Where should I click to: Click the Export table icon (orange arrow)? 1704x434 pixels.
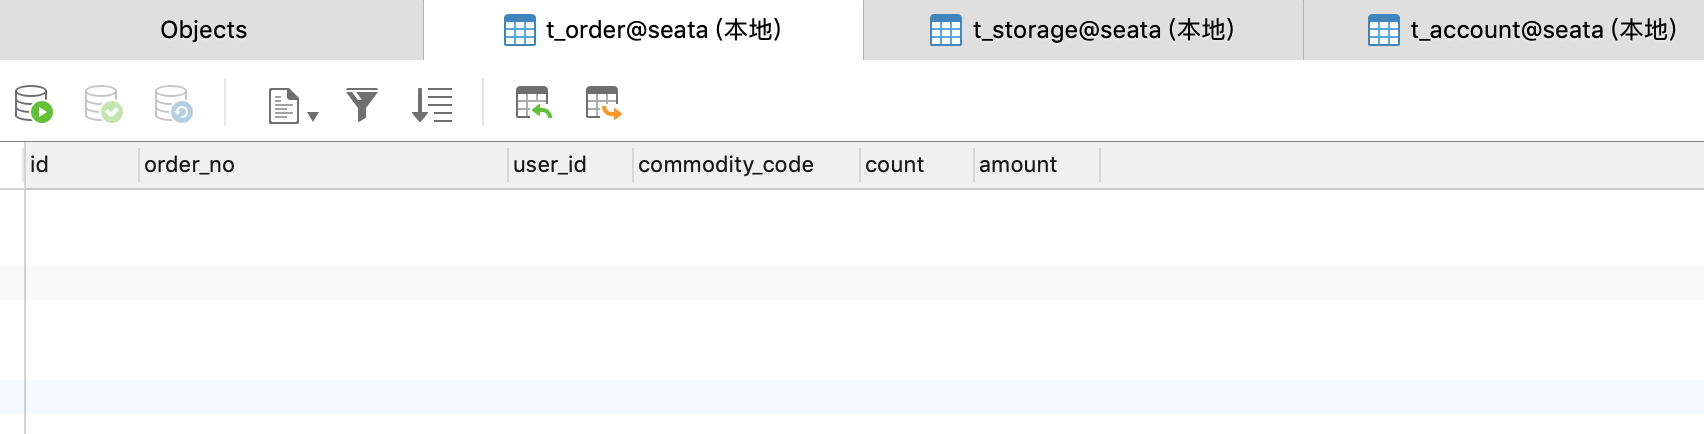(603, 103)
